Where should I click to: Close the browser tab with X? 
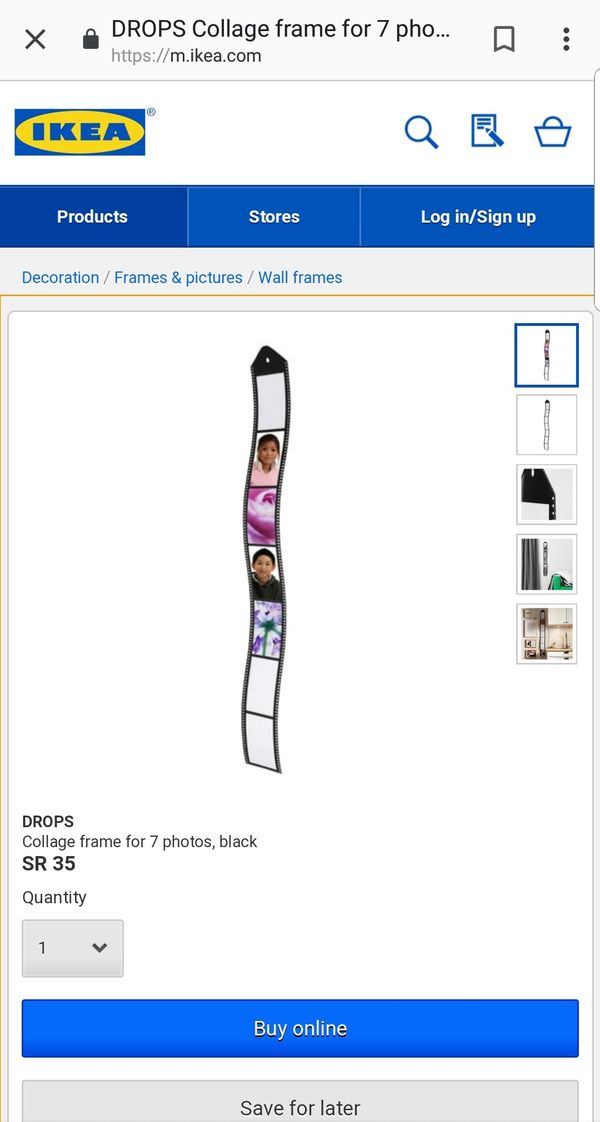[35, 39]
